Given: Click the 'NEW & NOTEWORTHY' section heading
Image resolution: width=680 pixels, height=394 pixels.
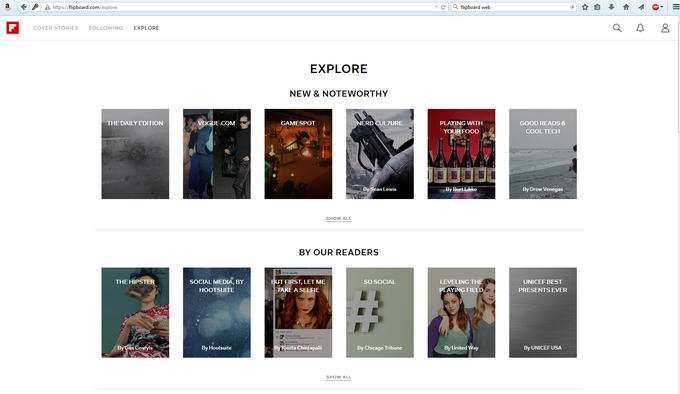Looking at the screenshot, I should [339, 94].
